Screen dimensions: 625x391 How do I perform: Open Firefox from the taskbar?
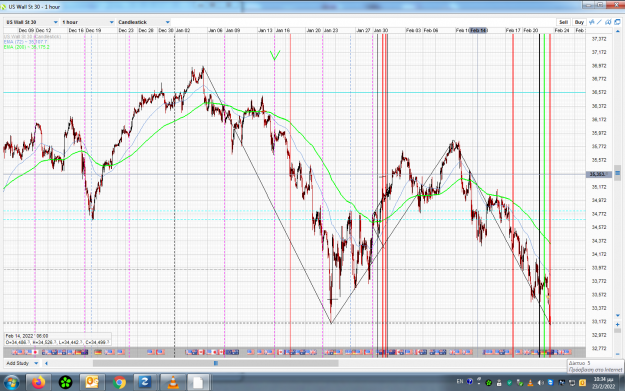(39, 383)
